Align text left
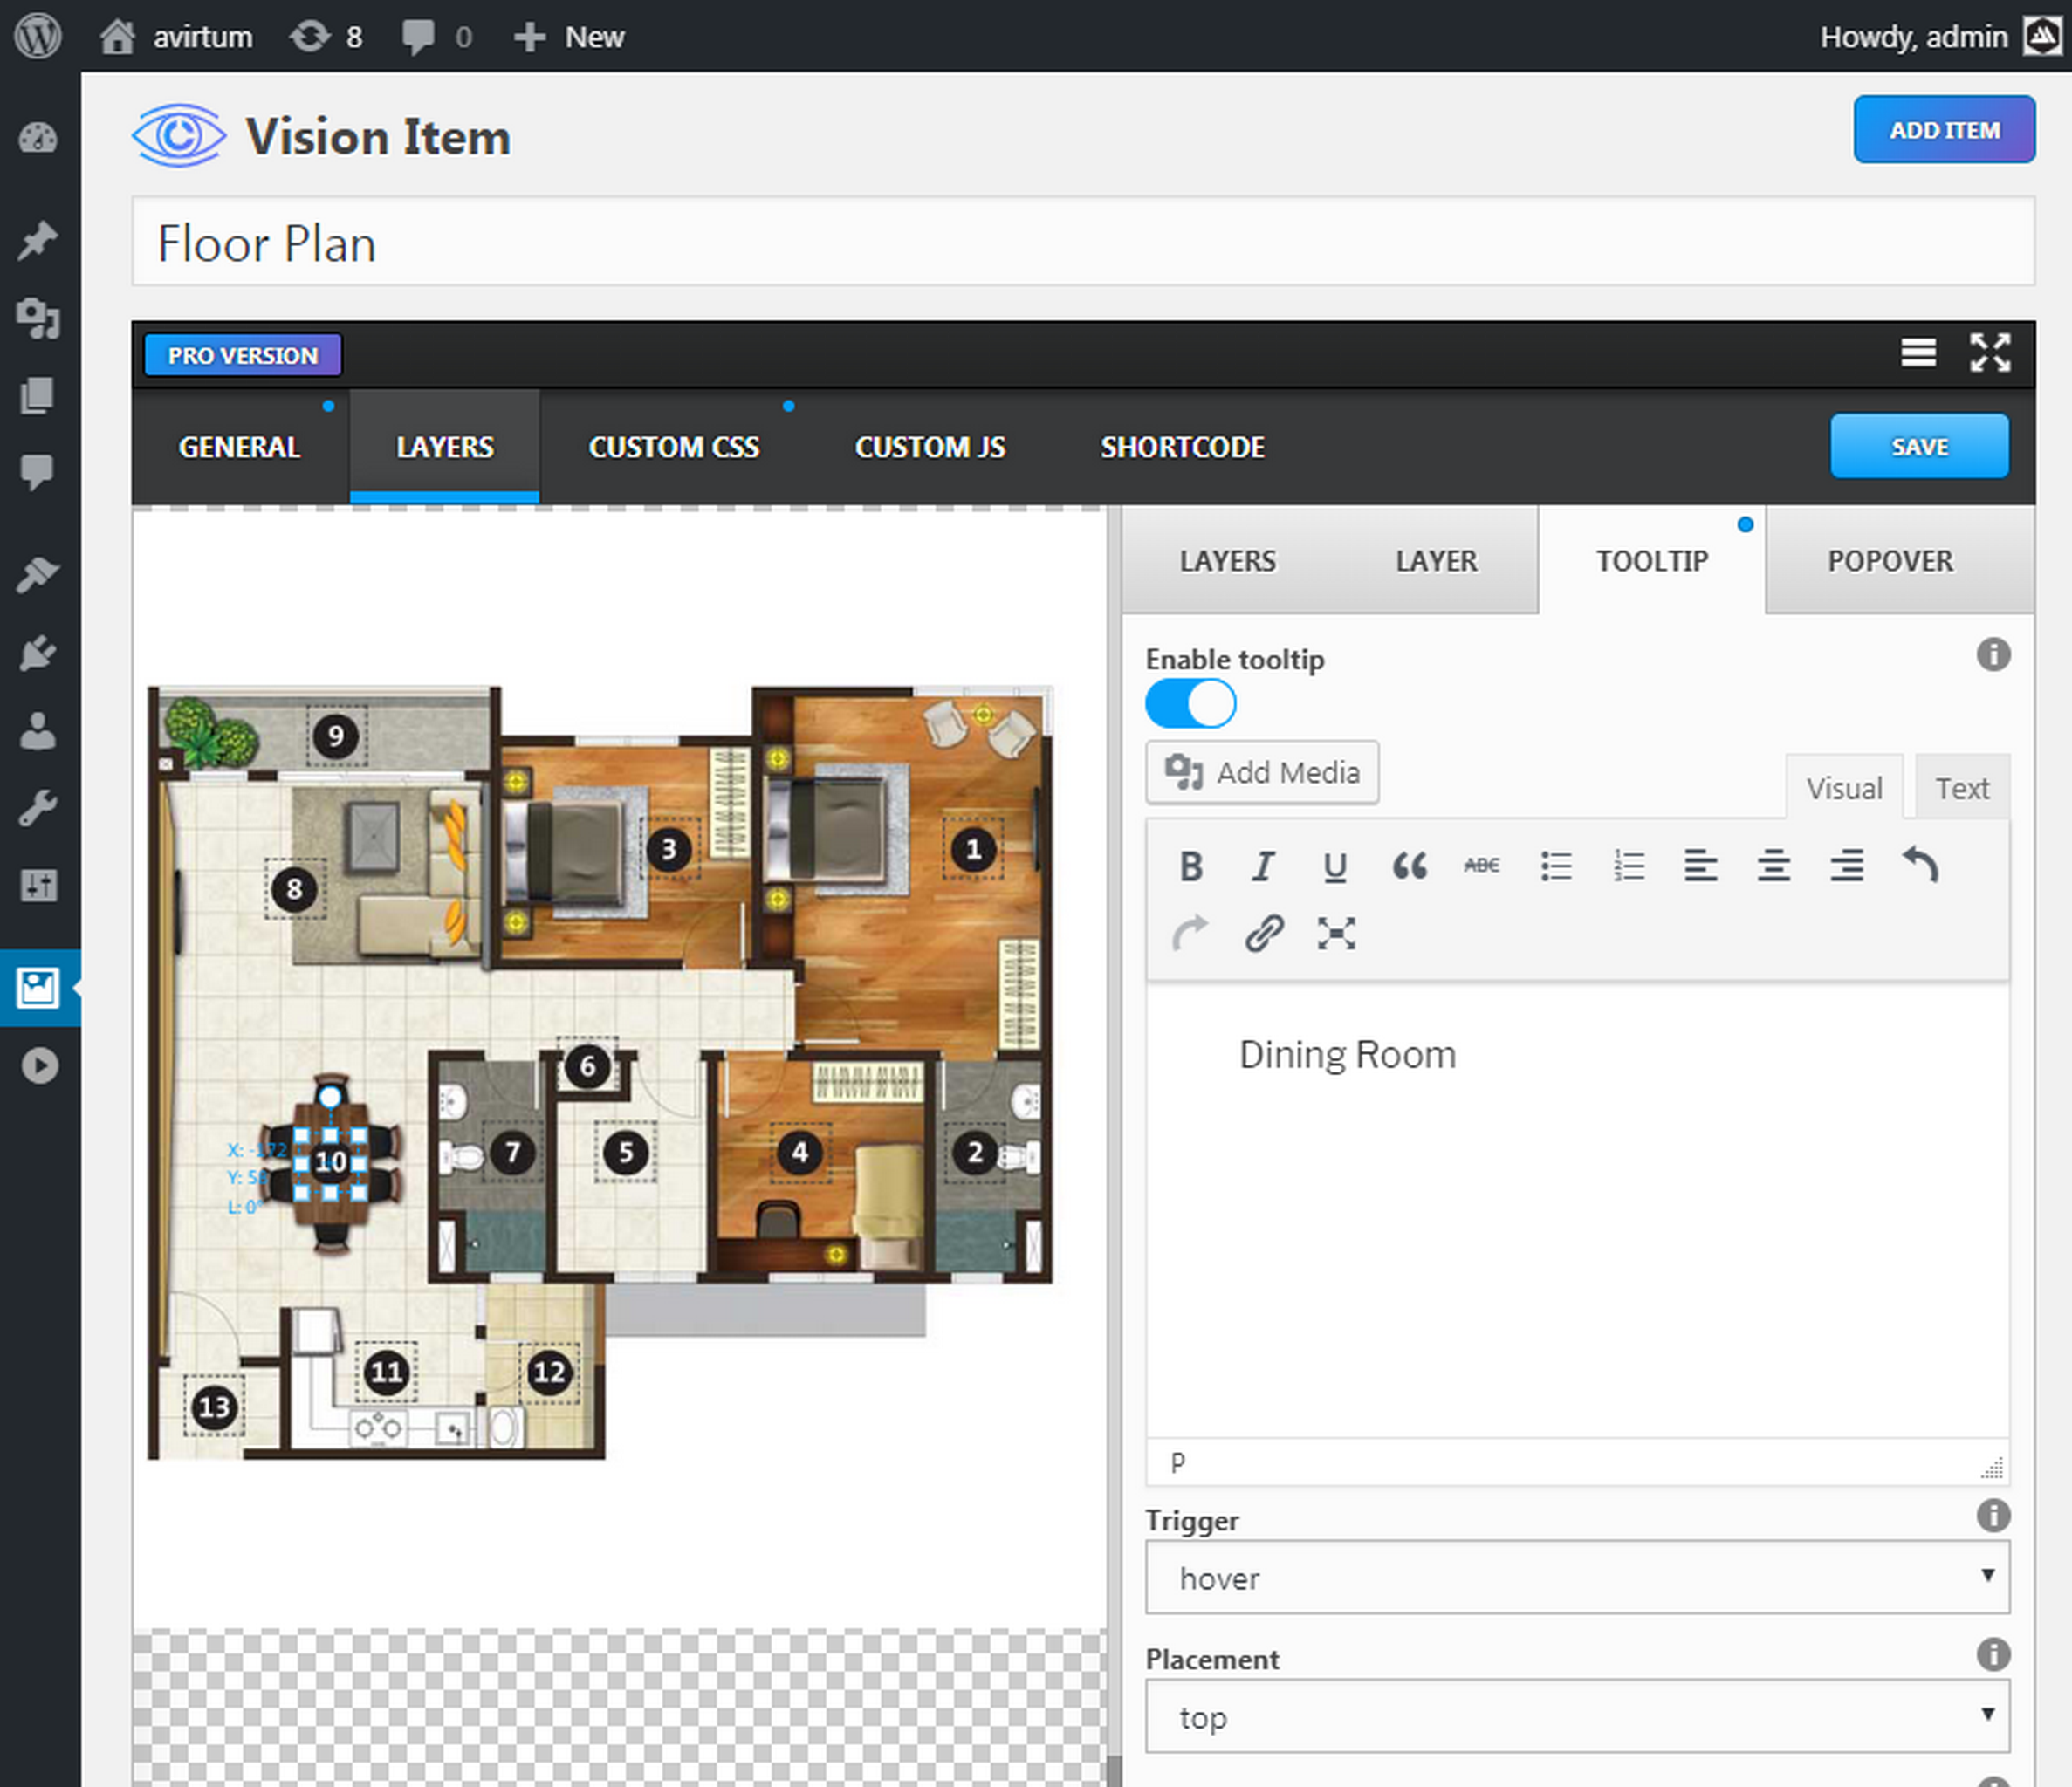The height and width of the screenshot is (1787, 2072). (1701, 866)
